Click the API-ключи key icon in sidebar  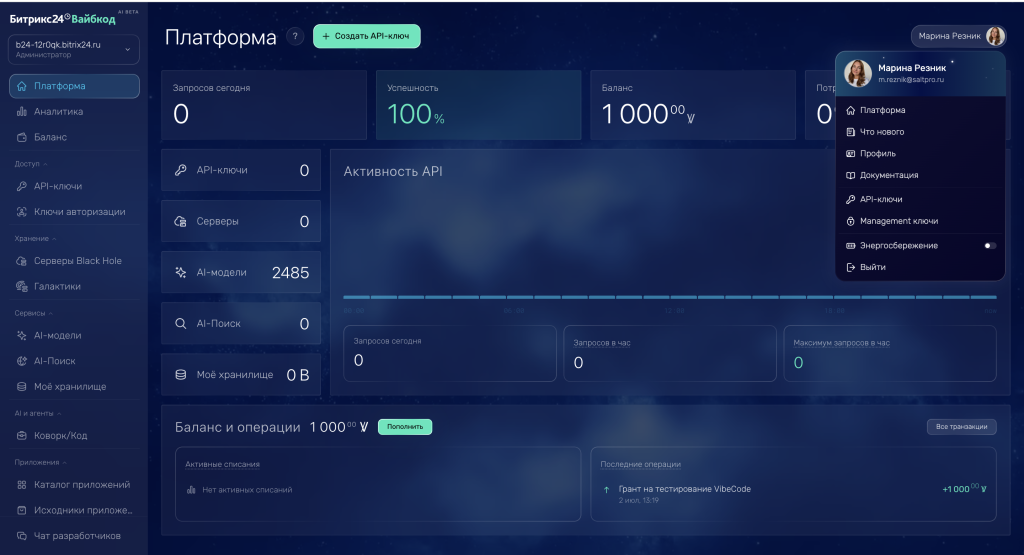tap(22, 186)
